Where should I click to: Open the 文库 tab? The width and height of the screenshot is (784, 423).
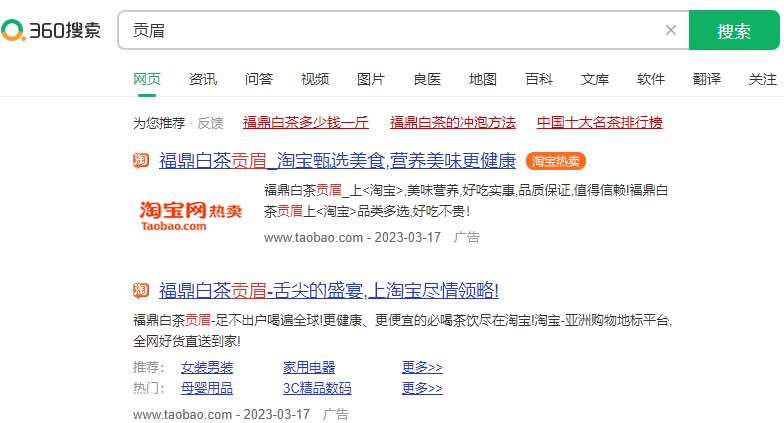[595, 79]
